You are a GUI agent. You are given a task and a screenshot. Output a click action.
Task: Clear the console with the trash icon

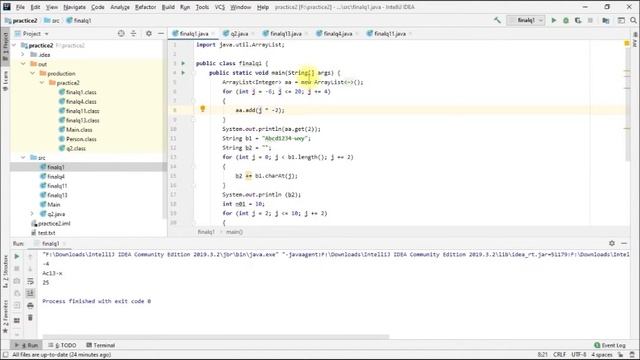pos(30,318)
